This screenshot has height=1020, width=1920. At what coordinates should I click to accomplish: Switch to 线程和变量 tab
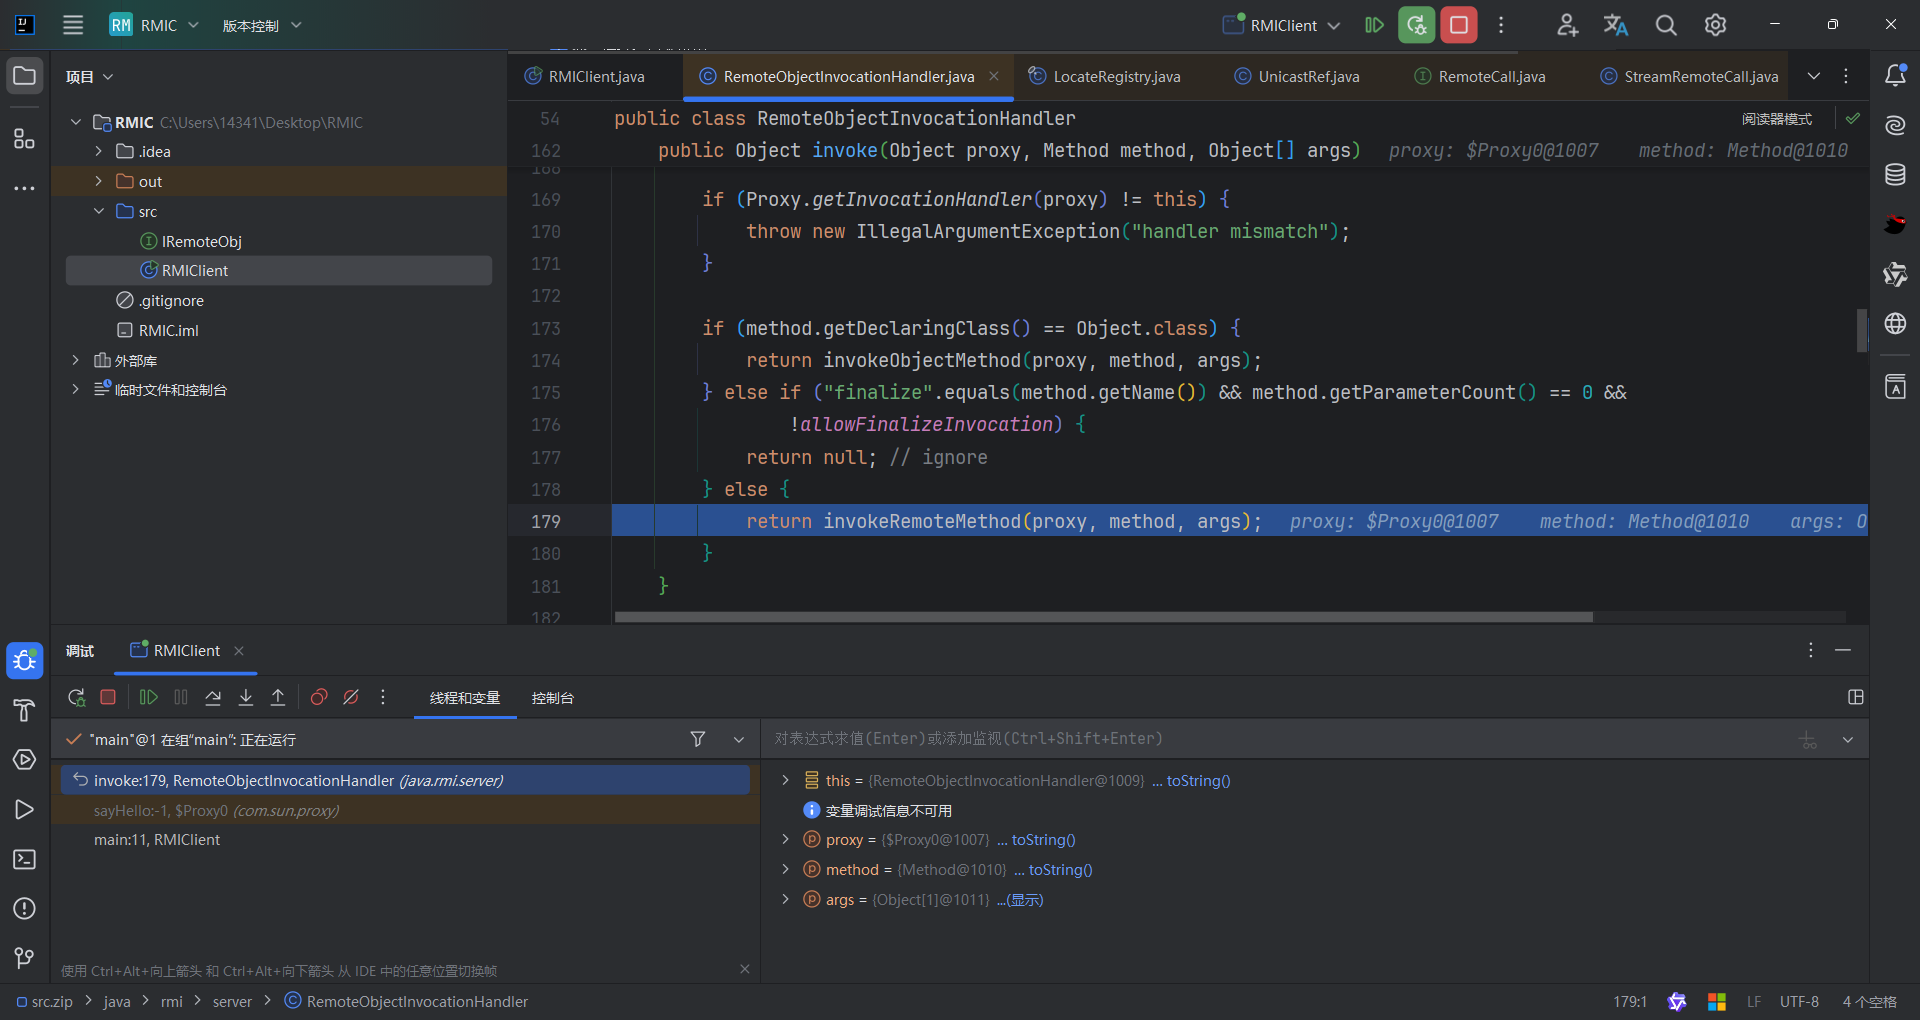(x=465, y=698)
